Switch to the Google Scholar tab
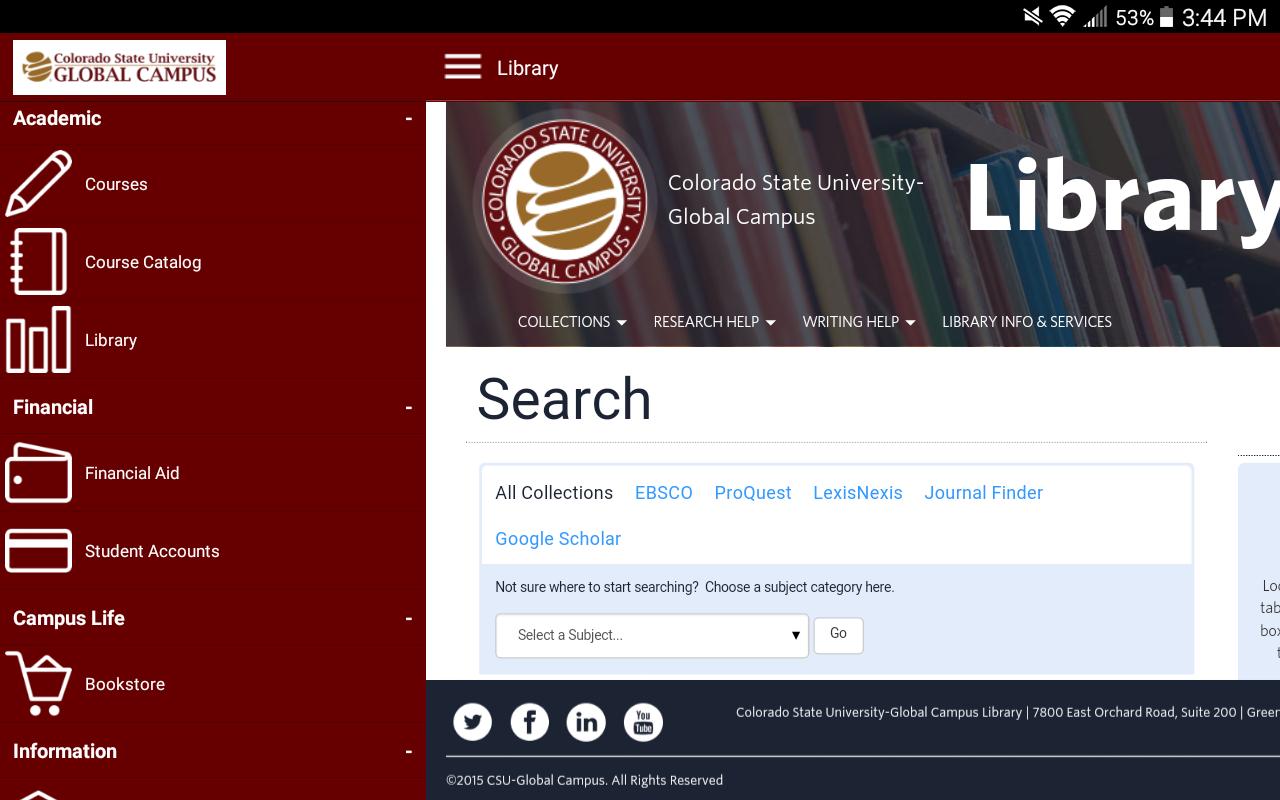The width and height of the screenshot is (1280, 800). pyautogui.click(x=558, y=539)
